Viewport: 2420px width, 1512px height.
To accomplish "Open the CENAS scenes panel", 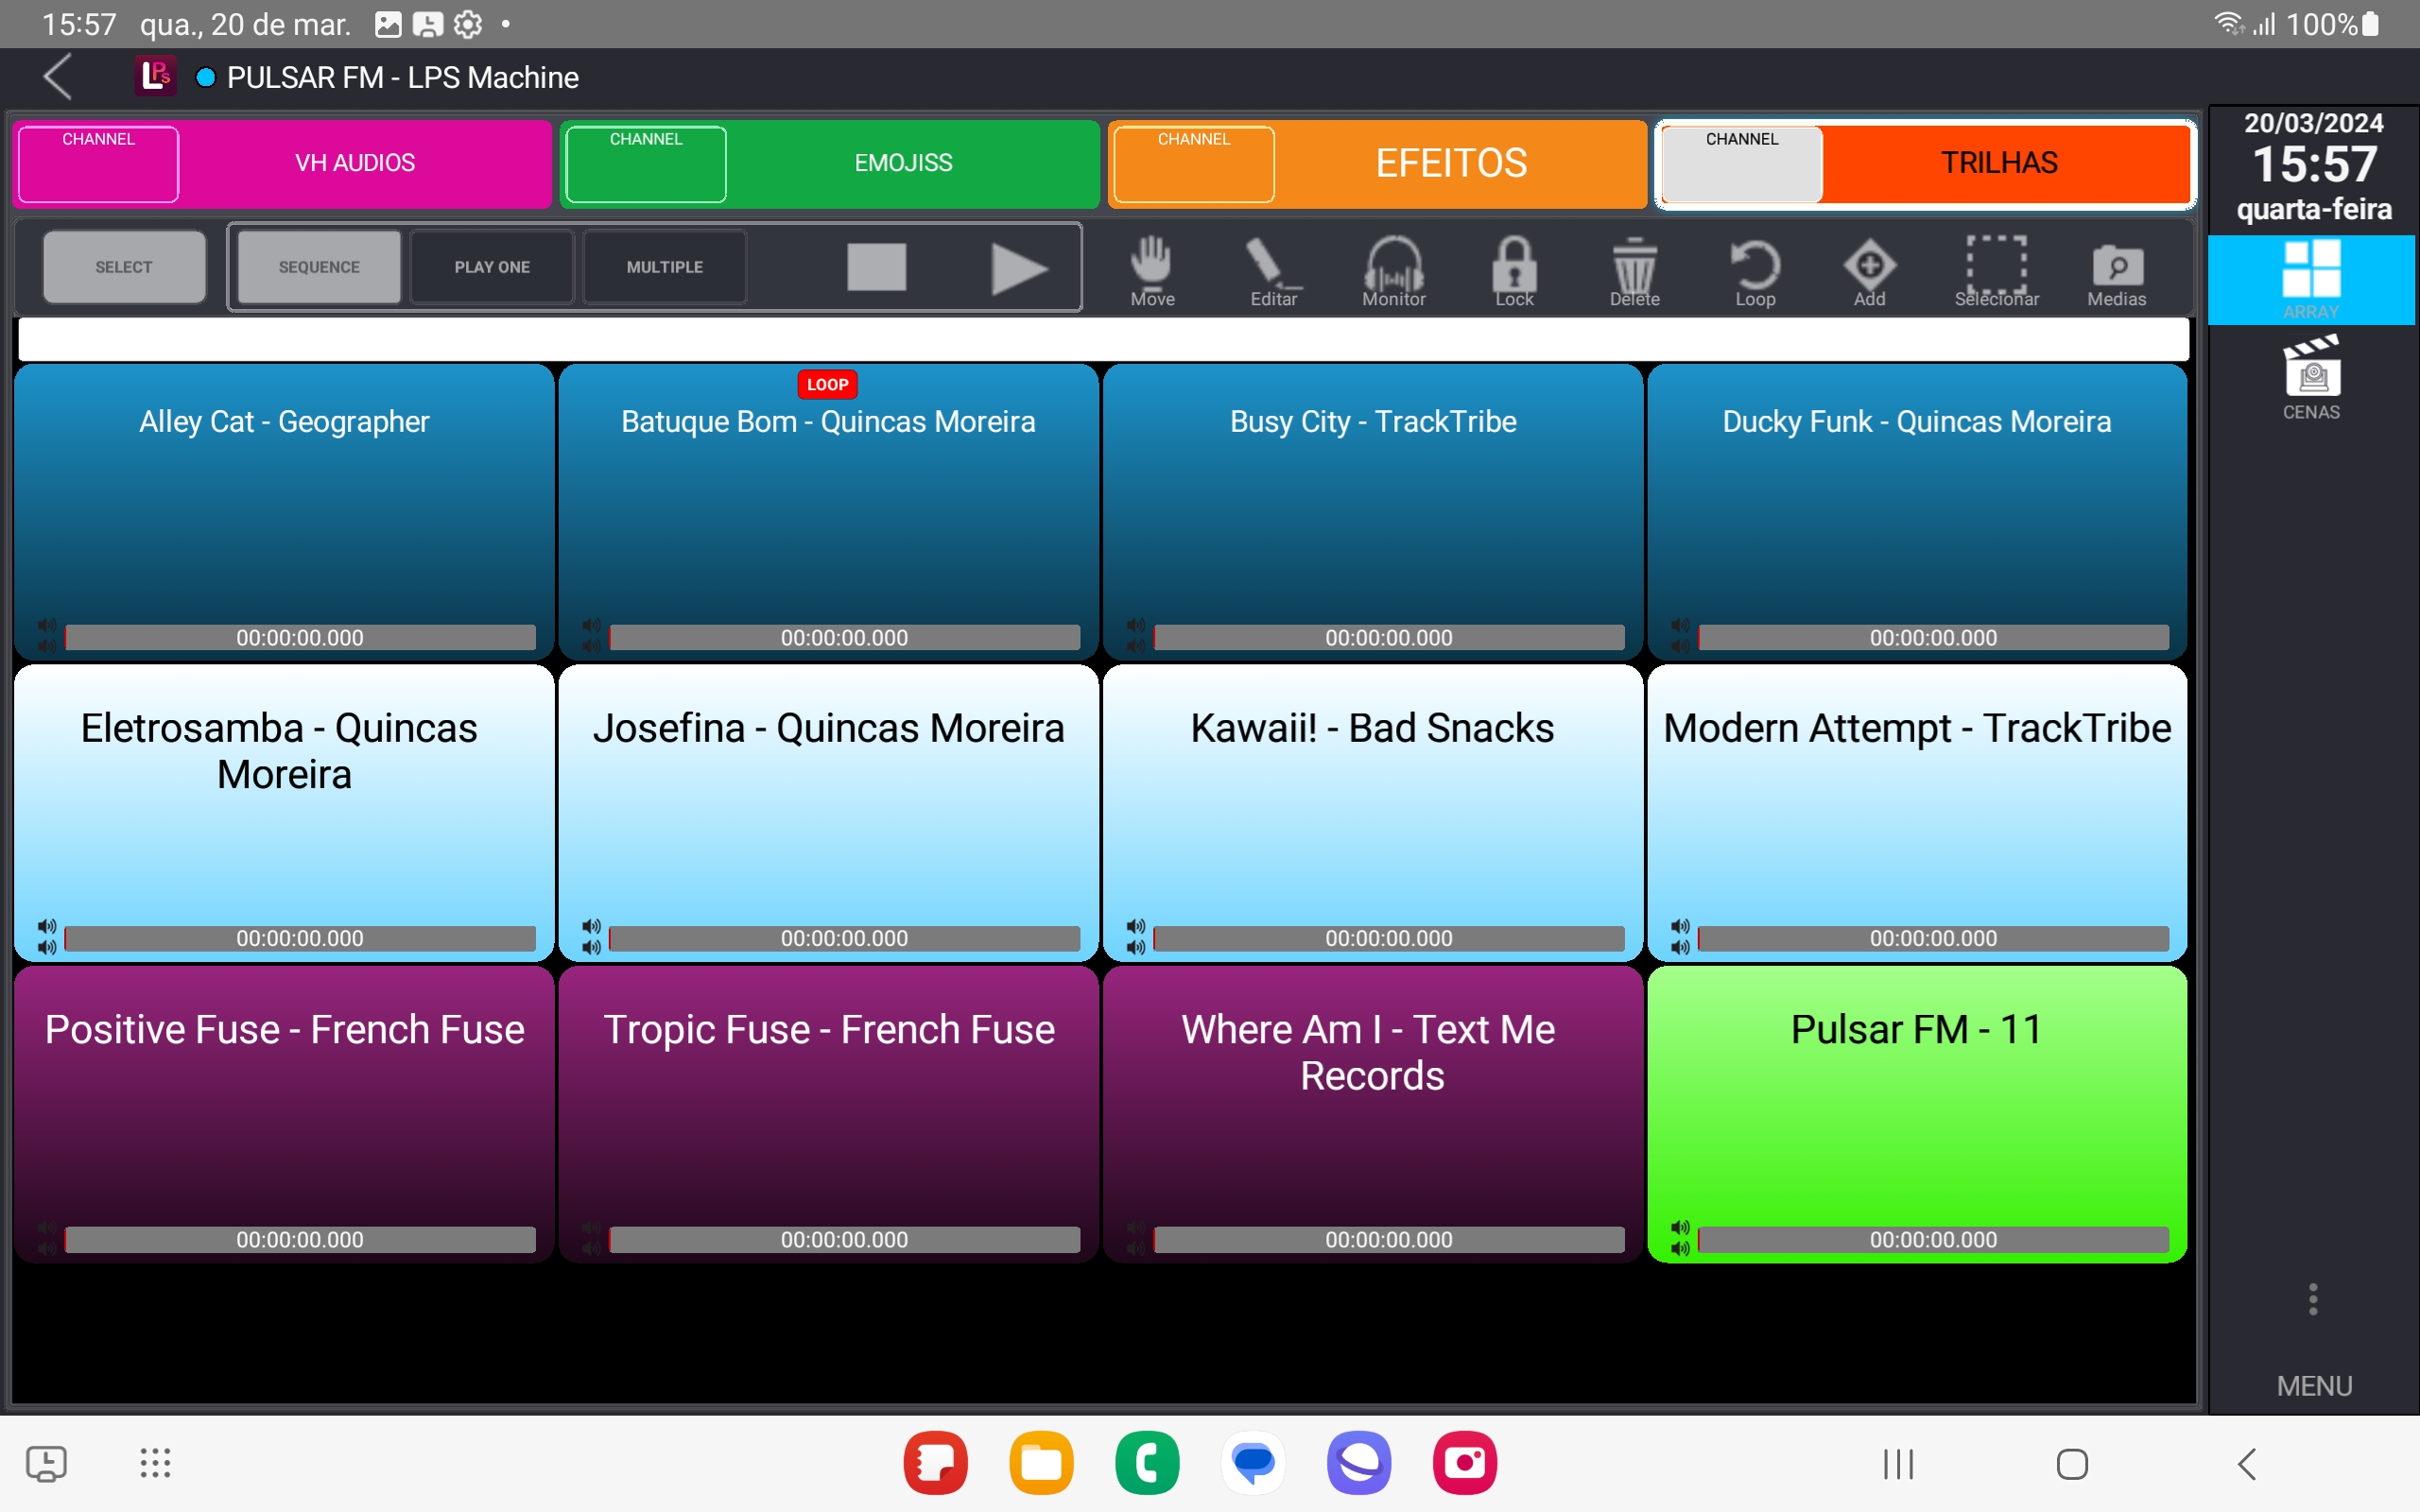I will click(2311, 378).
